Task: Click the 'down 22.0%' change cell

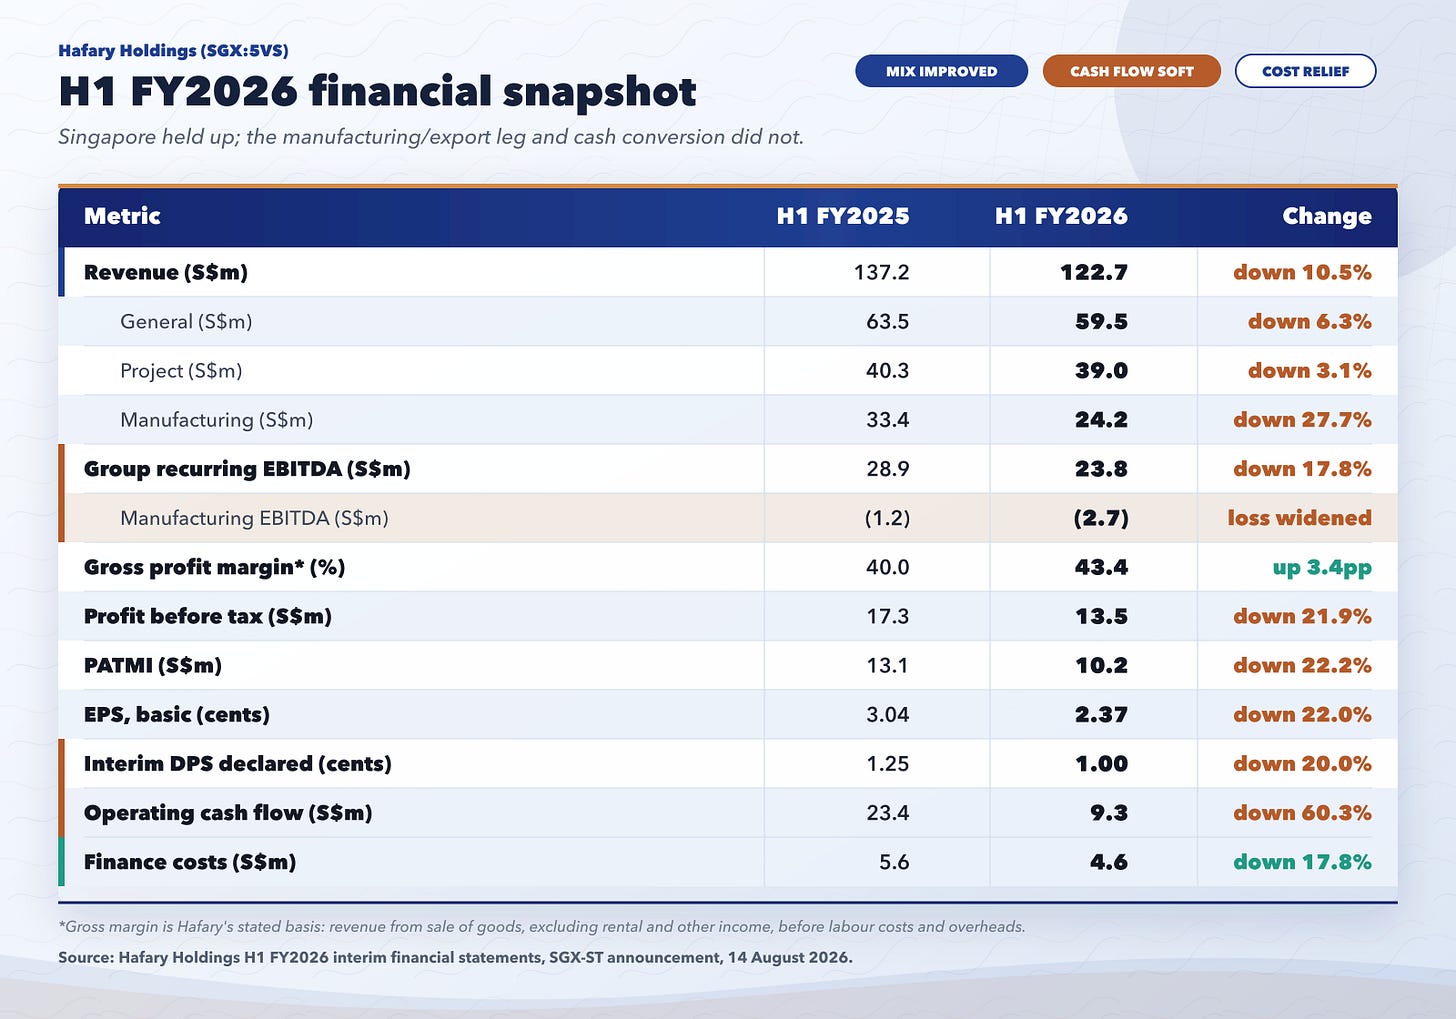Action: tap(1302, 714)
